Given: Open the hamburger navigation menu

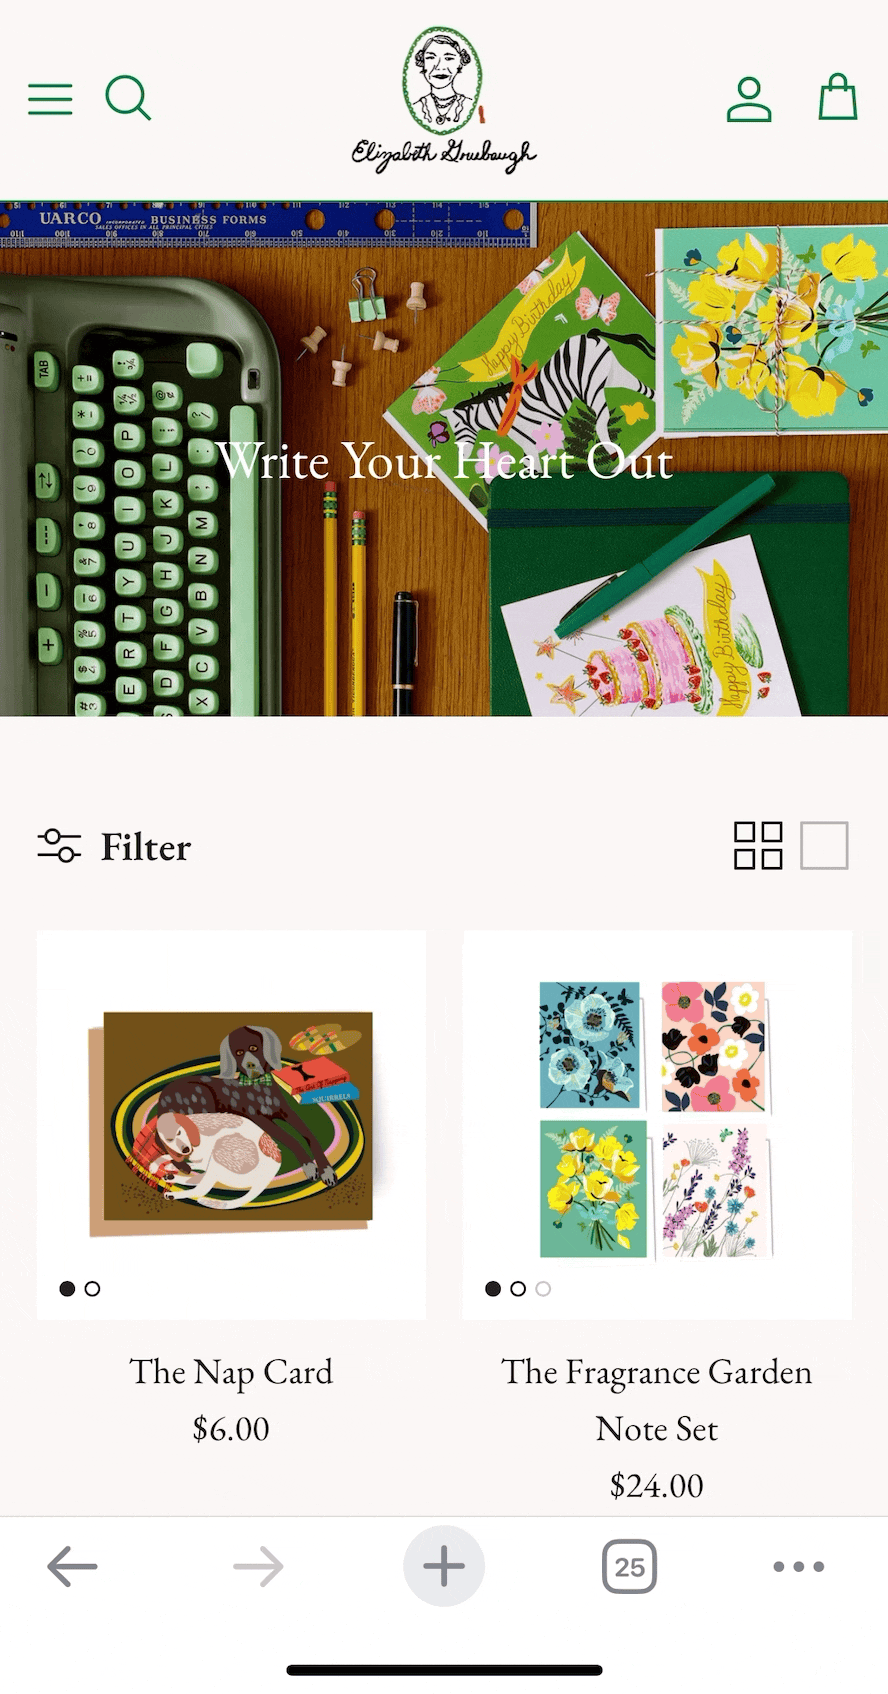Looking at the screenshot, I should coord(50,99).
